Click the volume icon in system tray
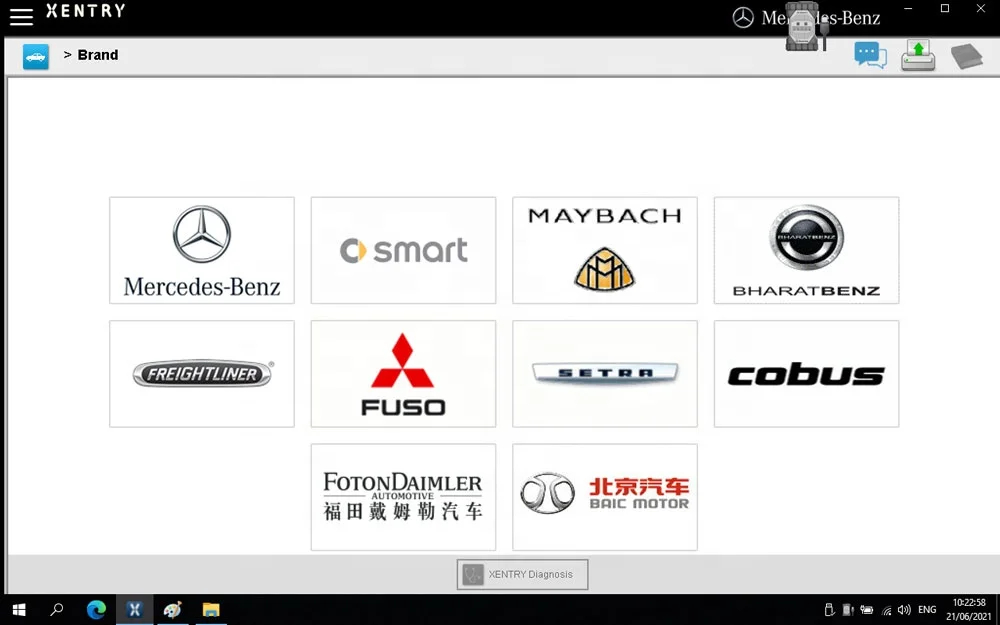 click(904, 609)
